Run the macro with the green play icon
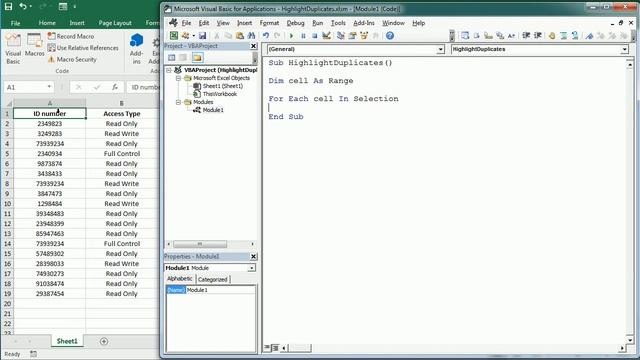 coord(291,36)
